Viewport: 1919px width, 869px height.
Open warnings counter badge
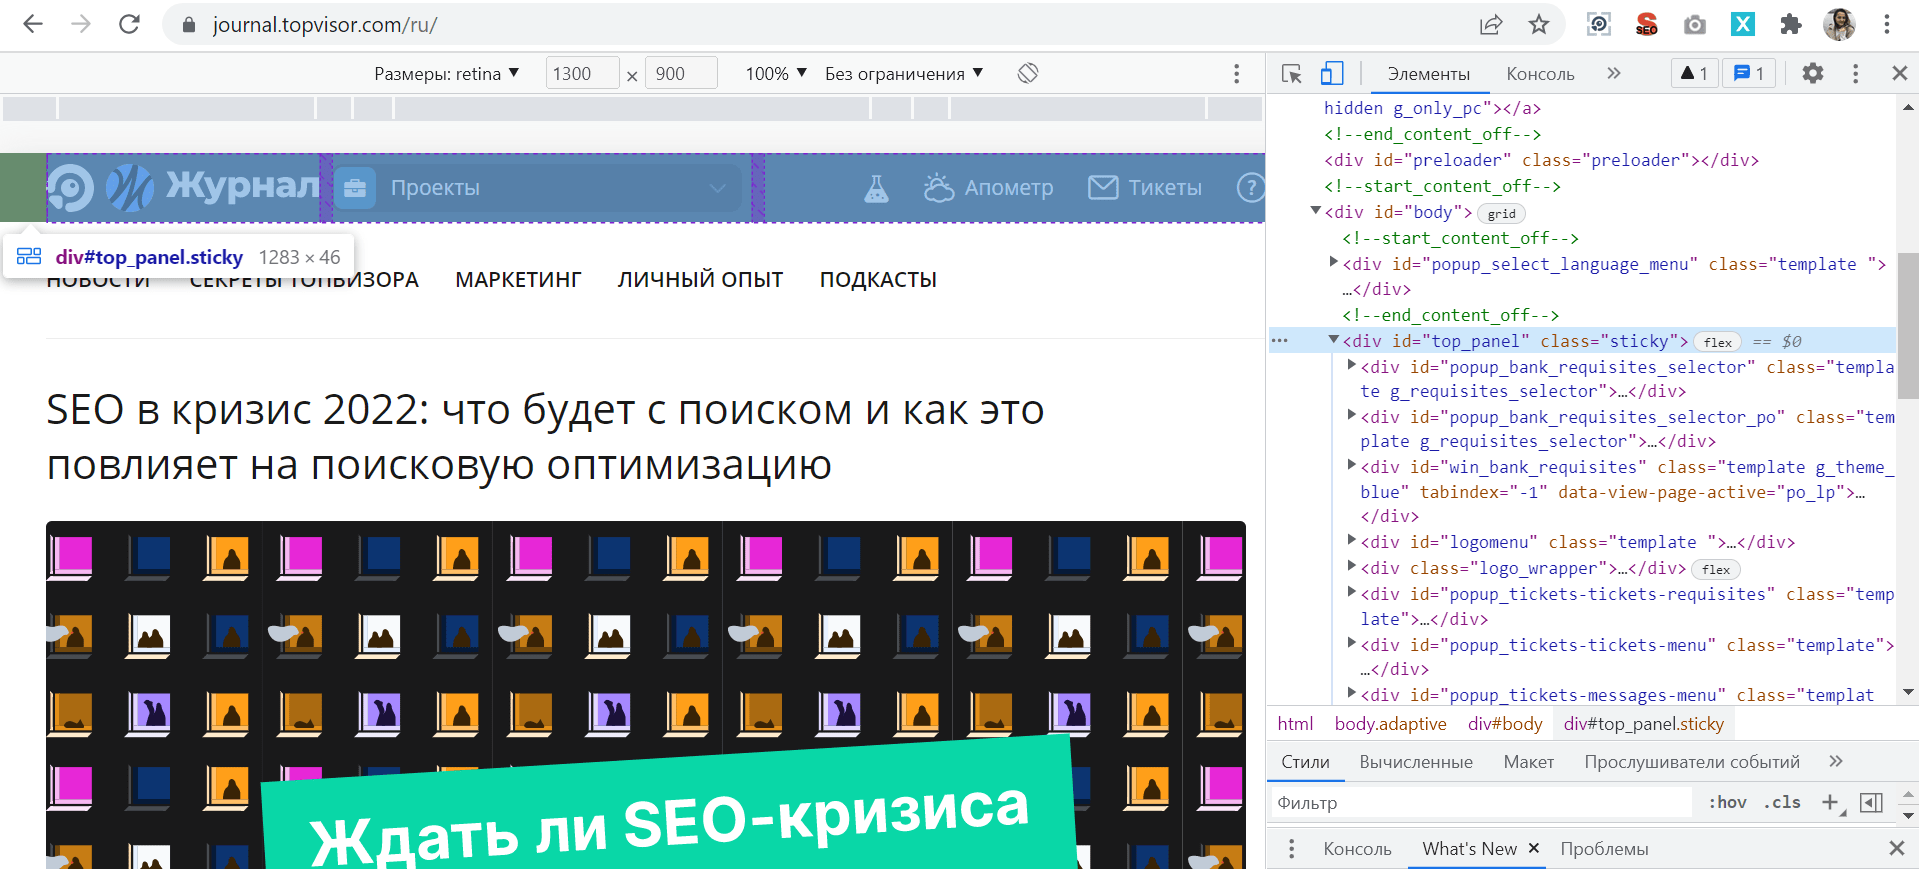(1695, 73)
